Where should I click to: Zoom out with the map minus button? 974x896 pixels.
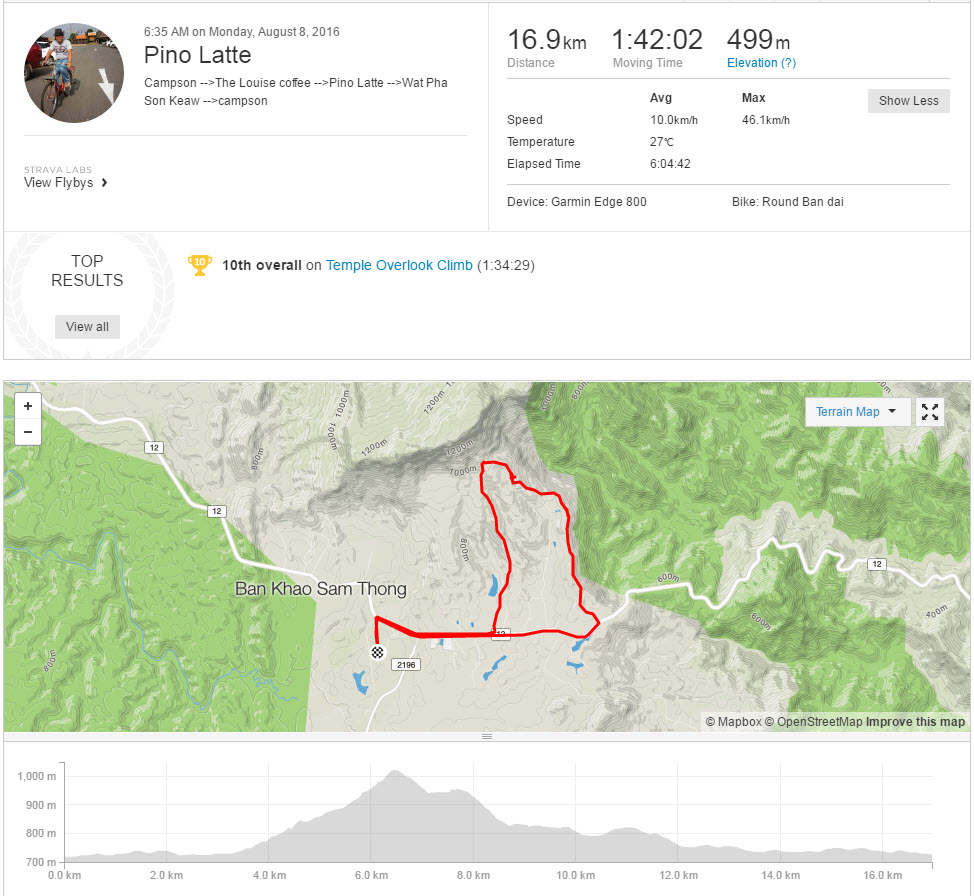pyautogui.click(x=28, y=432)
